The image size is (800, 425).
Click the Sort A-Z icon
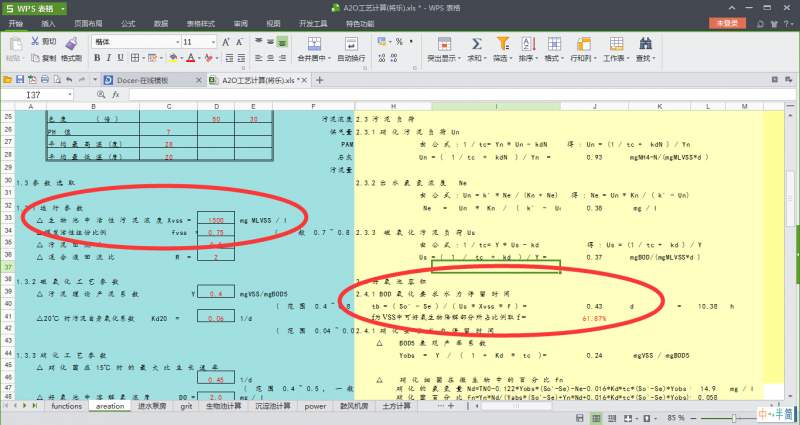click(528, 44)
